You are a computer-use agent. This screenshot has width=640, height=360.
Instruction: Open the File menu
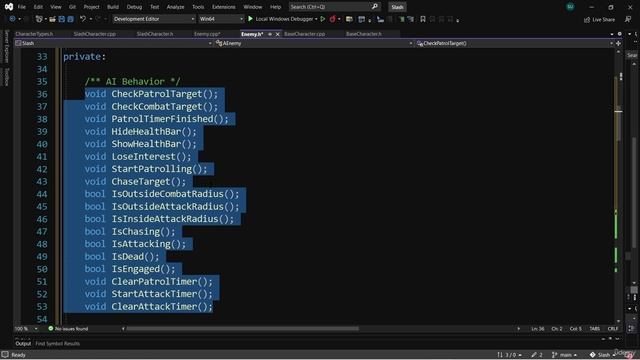[22, 7]
